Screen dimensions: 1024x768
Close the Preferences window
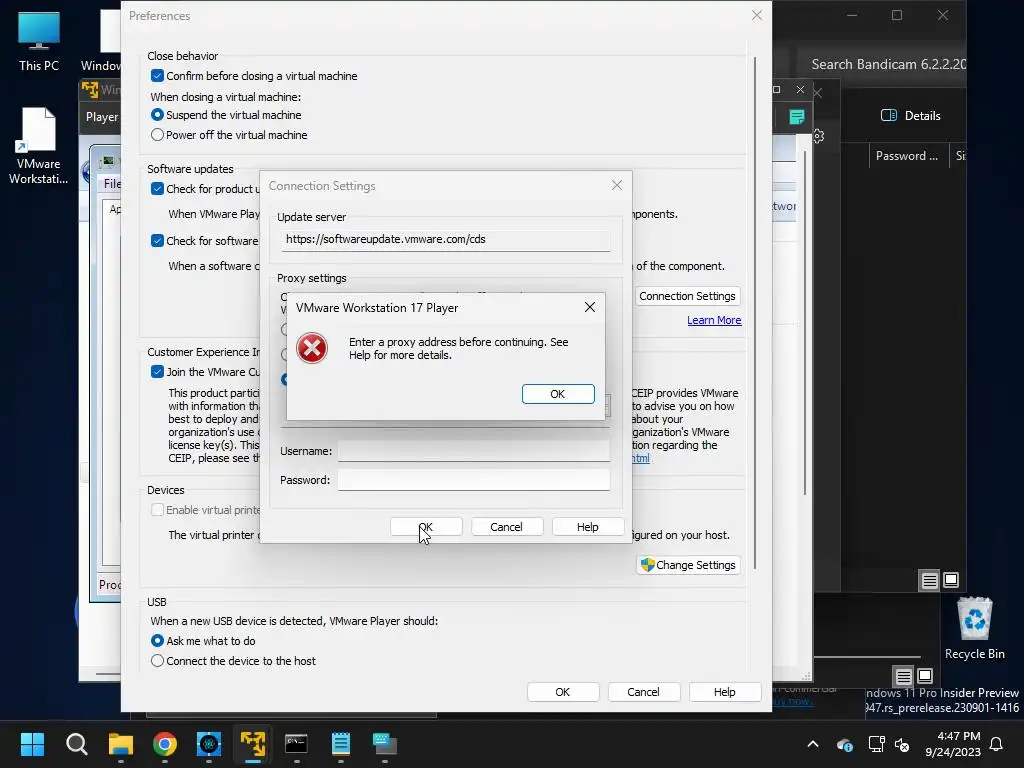tap(756, 15)
